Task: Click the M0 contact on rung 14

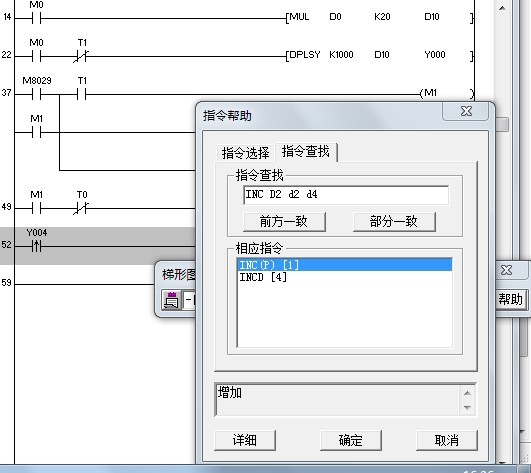Action: pyautogui.click(x=36, y=18)
